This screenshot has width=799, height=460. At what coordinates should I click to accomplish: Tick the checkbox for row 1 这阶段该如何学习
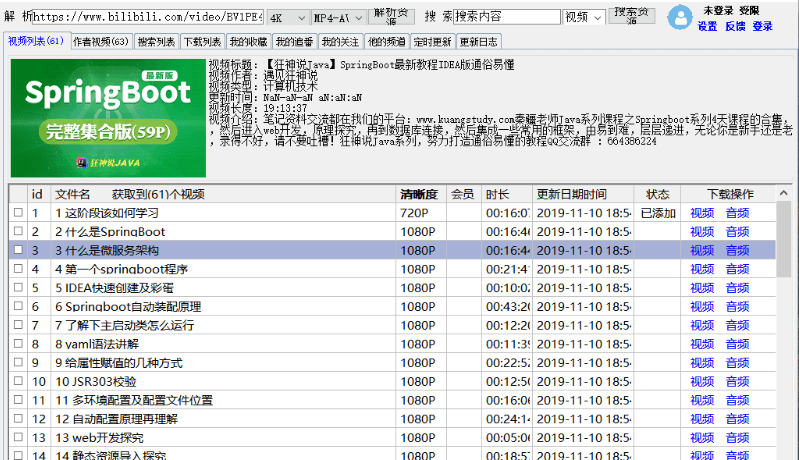pos(18,212)
